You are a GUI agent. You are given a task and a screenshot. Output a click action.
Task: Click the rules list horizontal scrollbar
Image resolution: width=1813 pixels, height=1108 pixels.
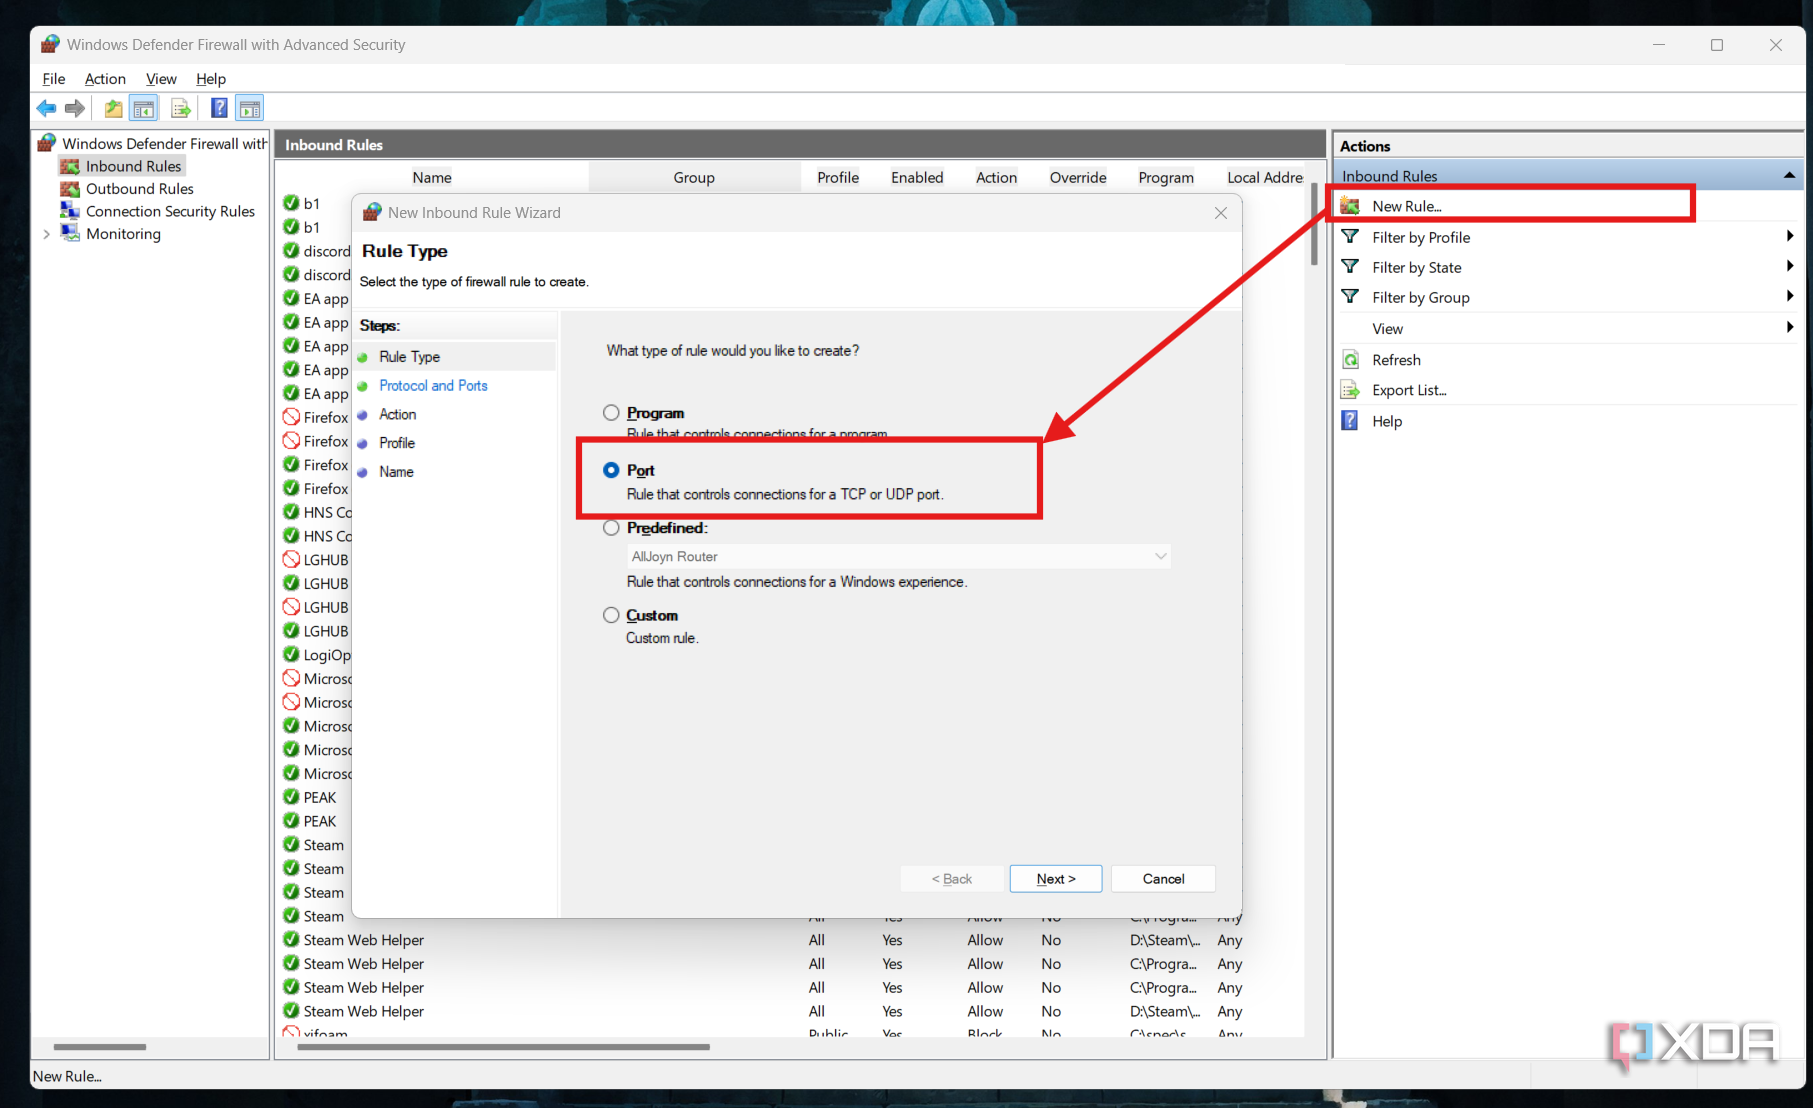coord(503,1047)
